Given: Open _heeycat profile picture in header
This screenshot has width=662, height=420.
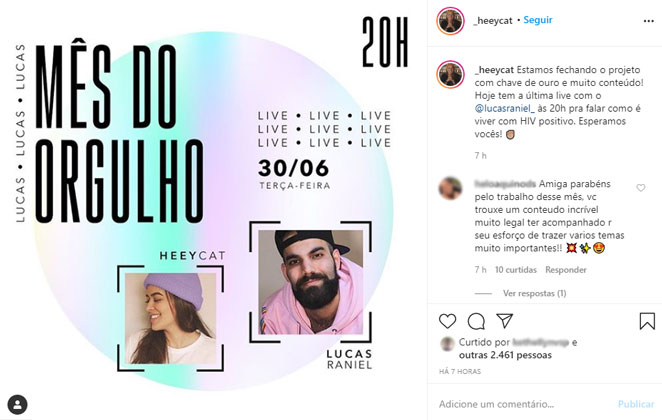Looking at the screenshot, I should coord(450,20).
